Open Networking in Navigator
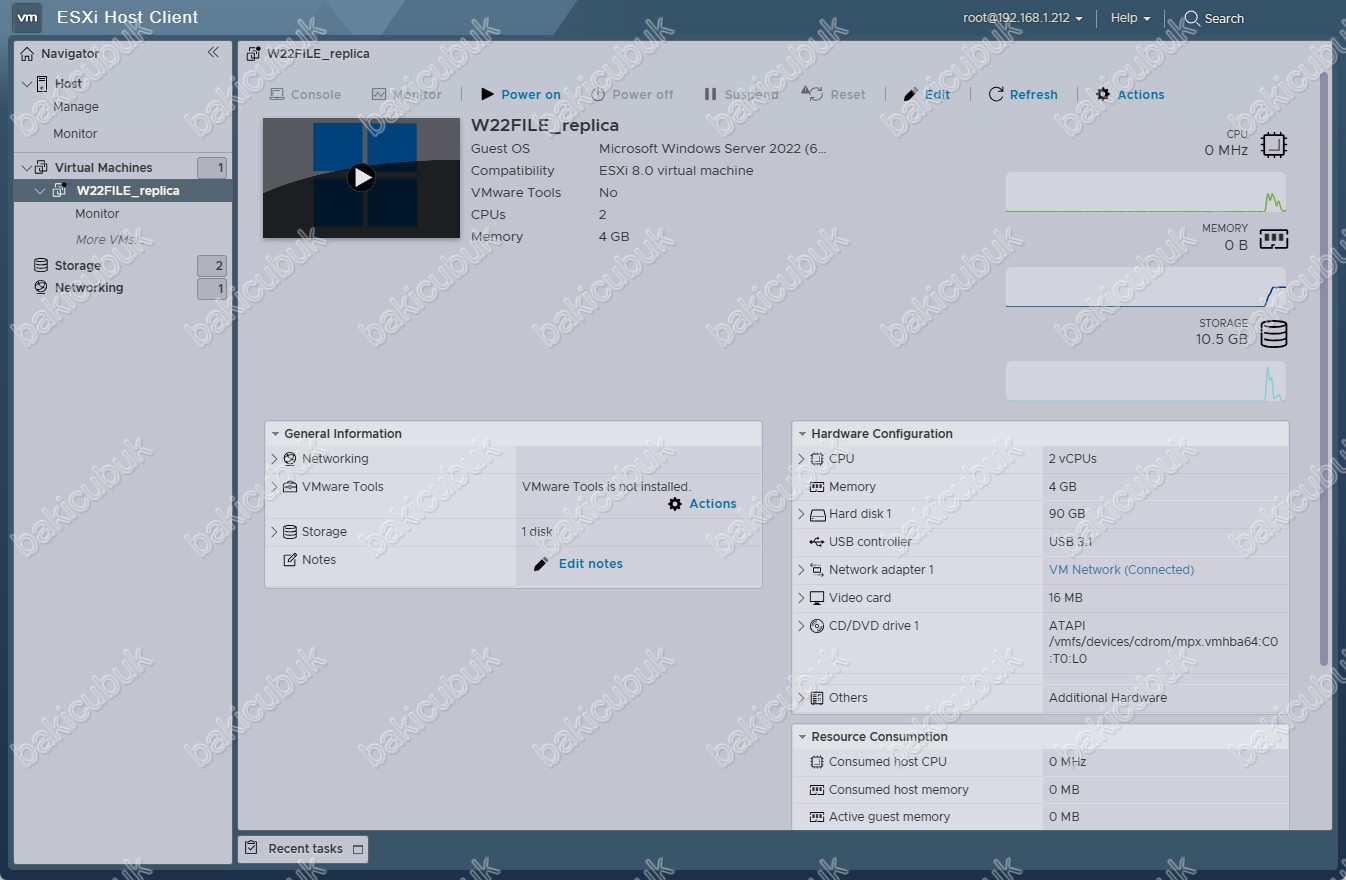The image size is (1346, 880). pos(89,288)
